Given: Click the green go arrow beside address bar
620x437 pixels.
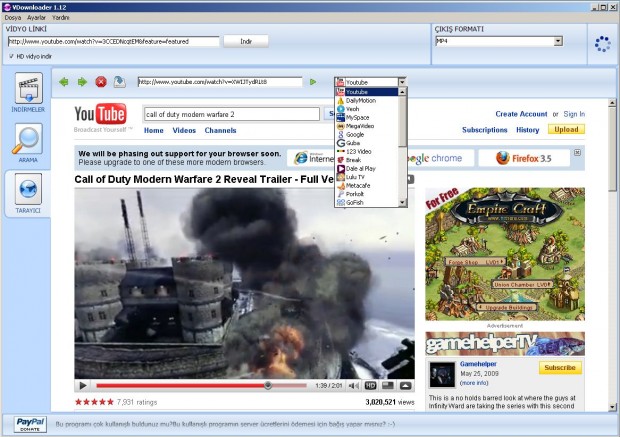Looking at the screenshot, I should point(313,82).
